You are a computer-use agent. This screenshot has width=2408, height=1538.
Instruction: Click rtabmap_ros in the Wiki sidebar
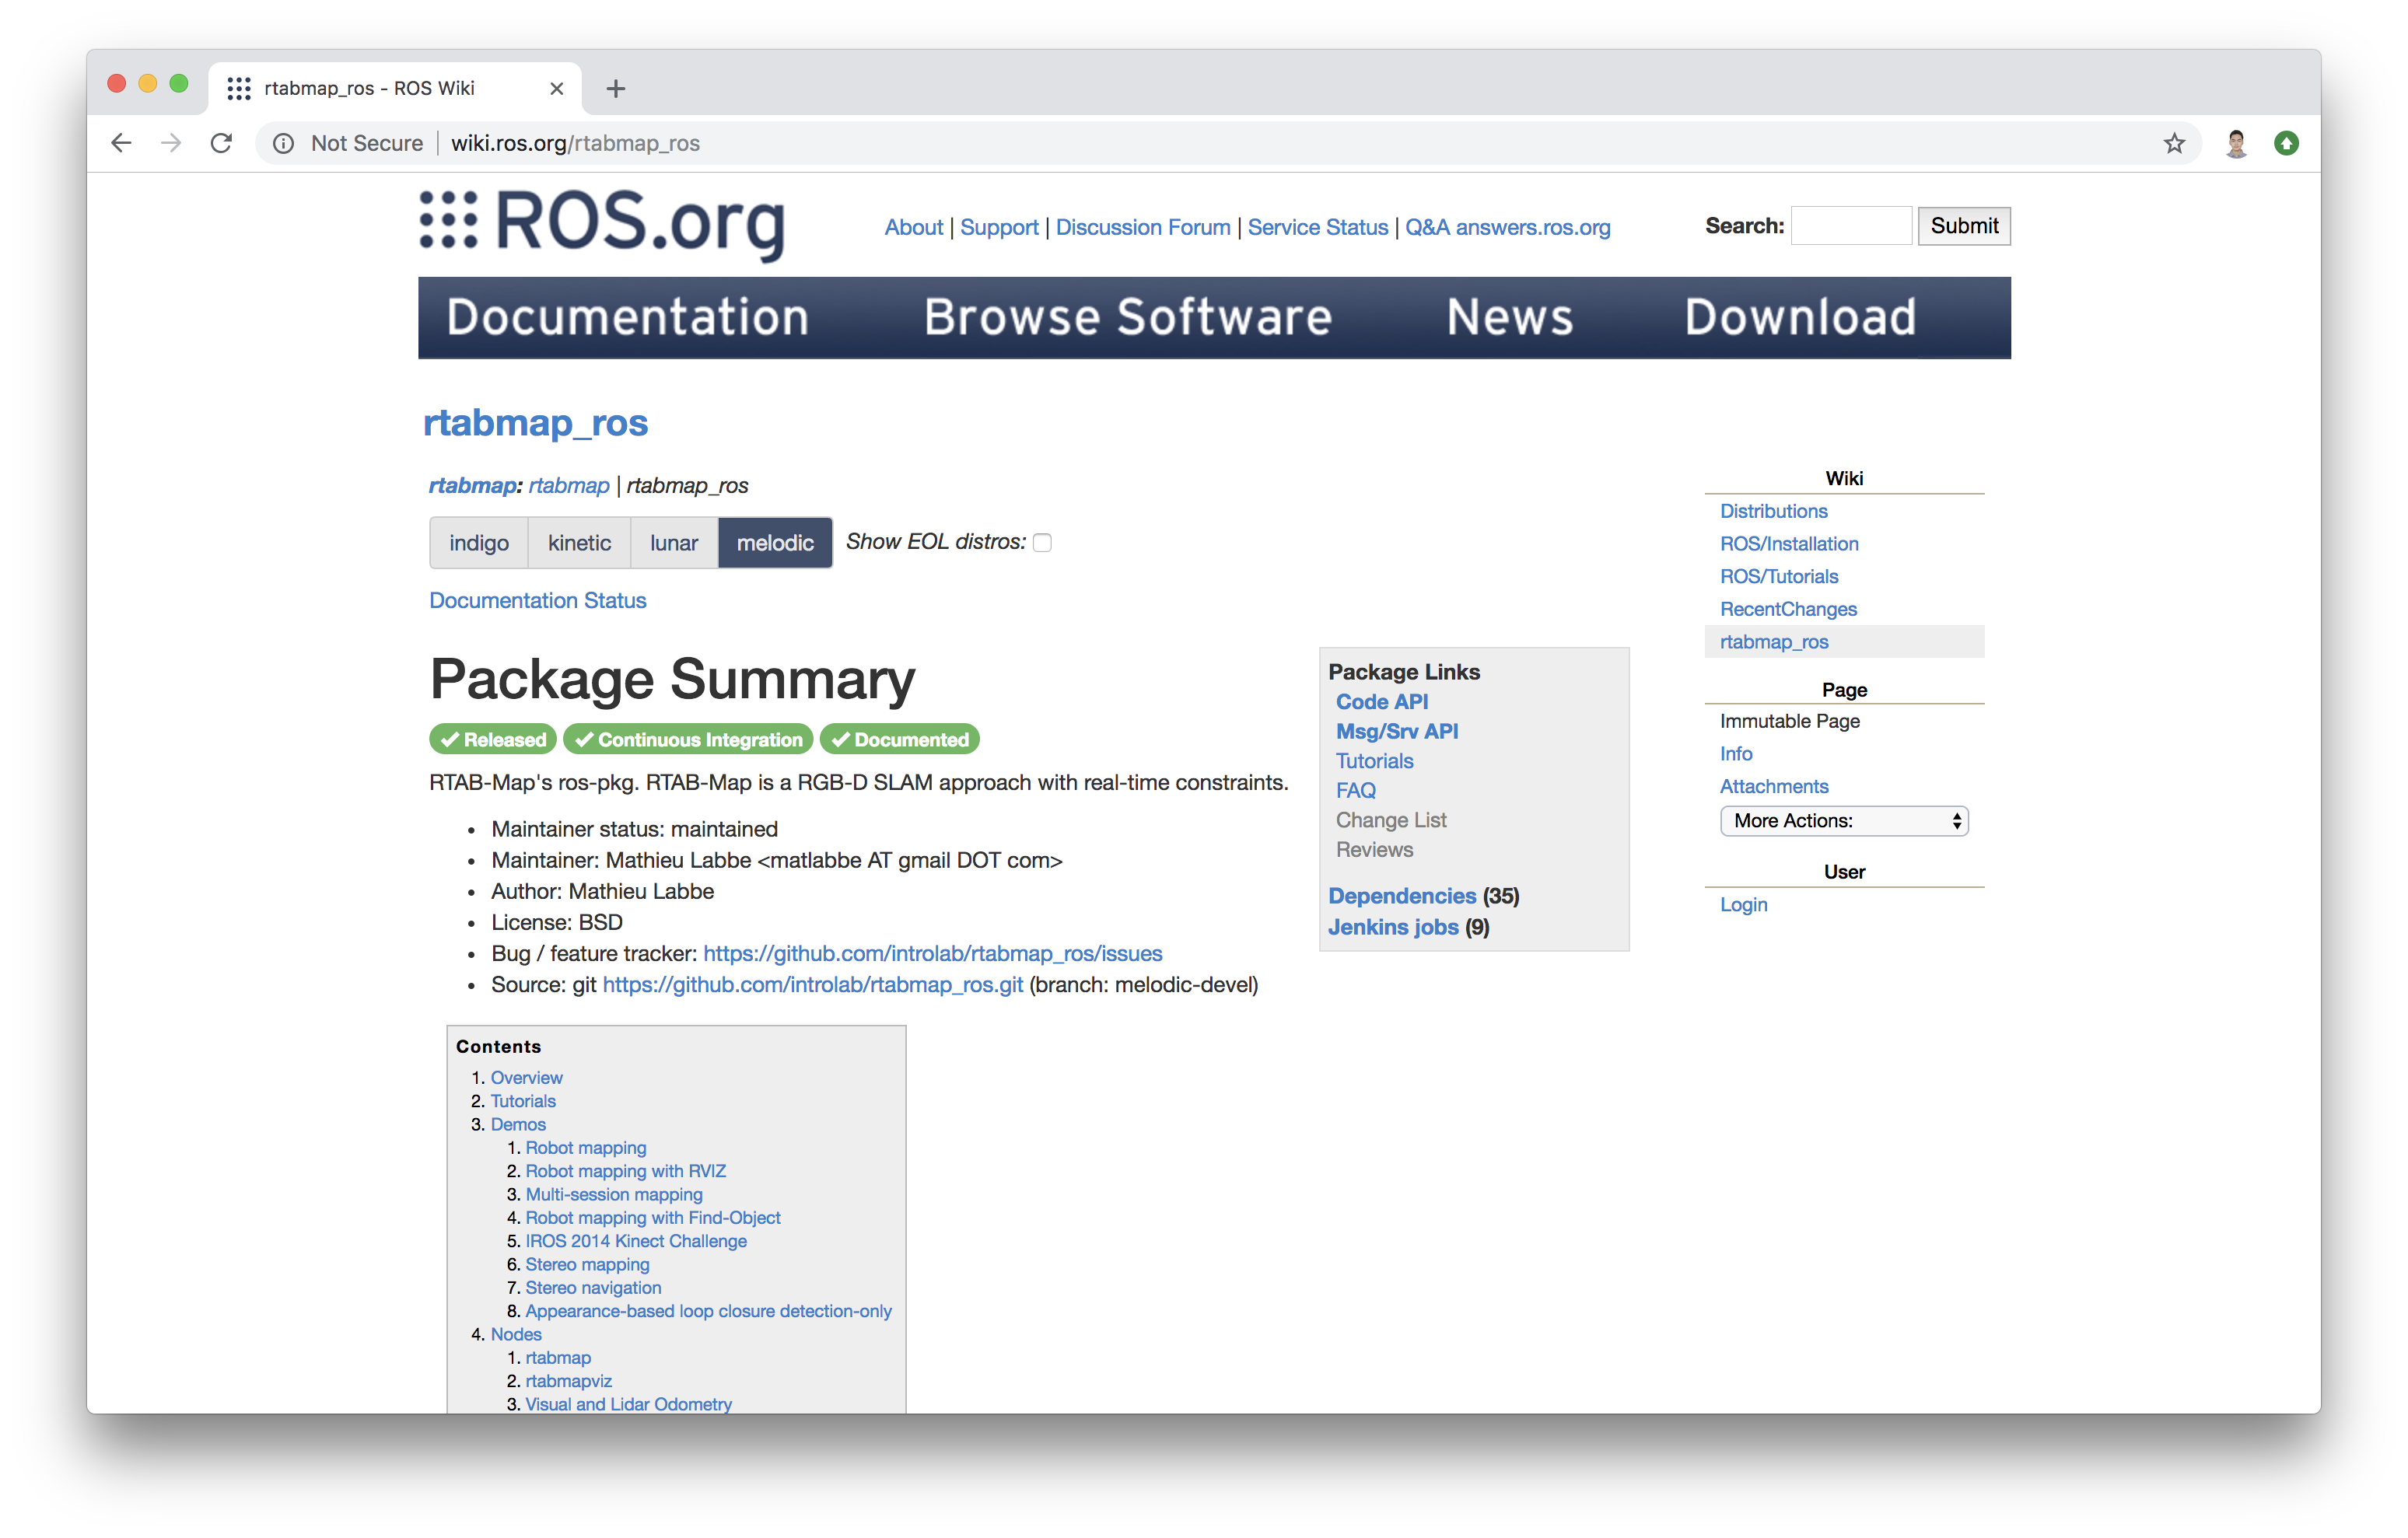click(1774, 642)
